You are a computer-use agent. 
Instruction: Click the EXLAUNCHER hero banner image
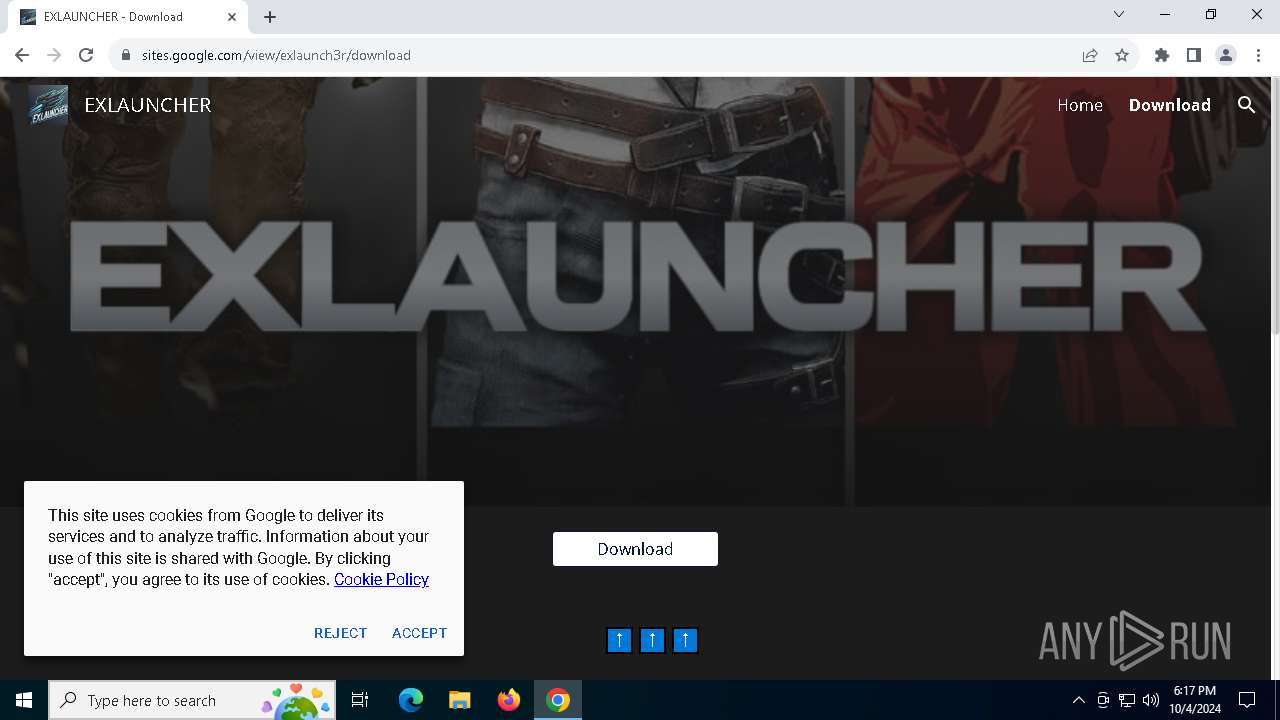(x=634, y=292)
